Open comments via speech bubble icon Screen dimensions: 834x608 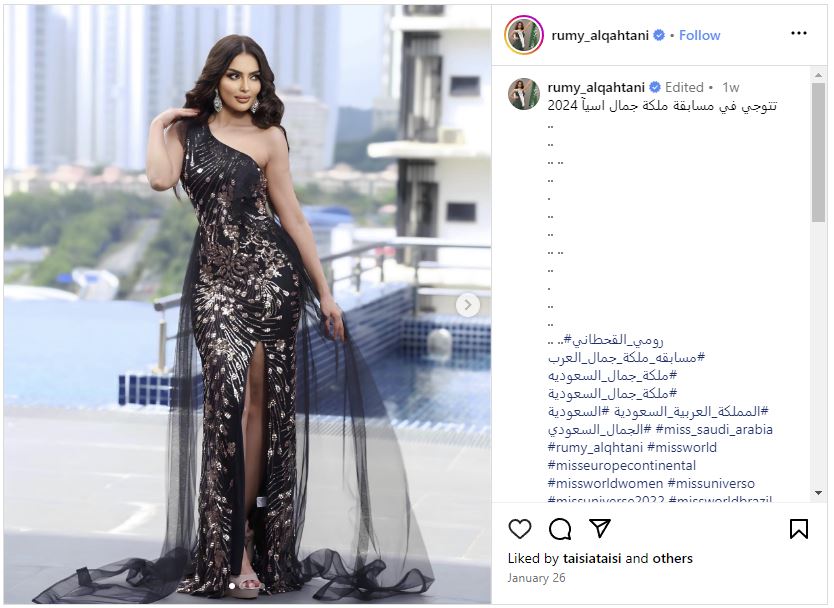(560, 529)
